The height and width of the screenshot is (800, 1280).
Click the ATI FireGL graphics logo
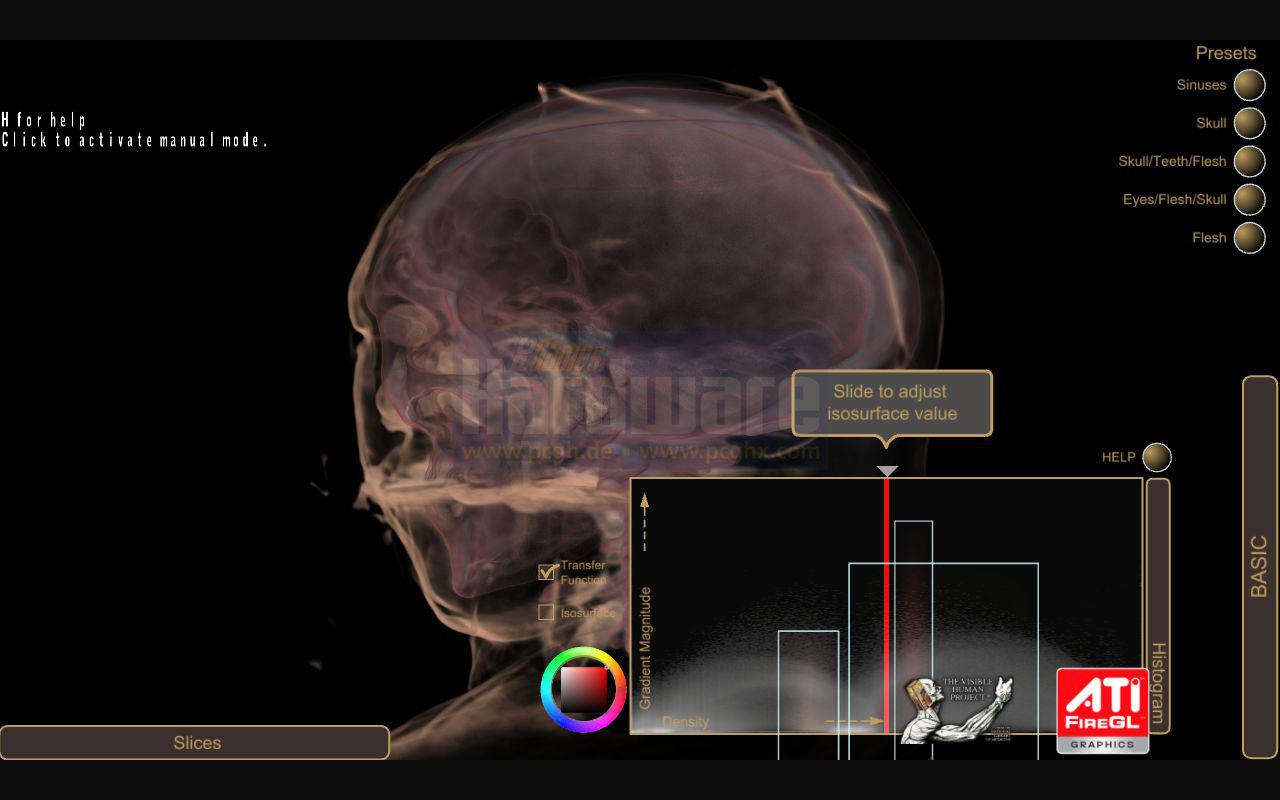tap(1102, 710)
